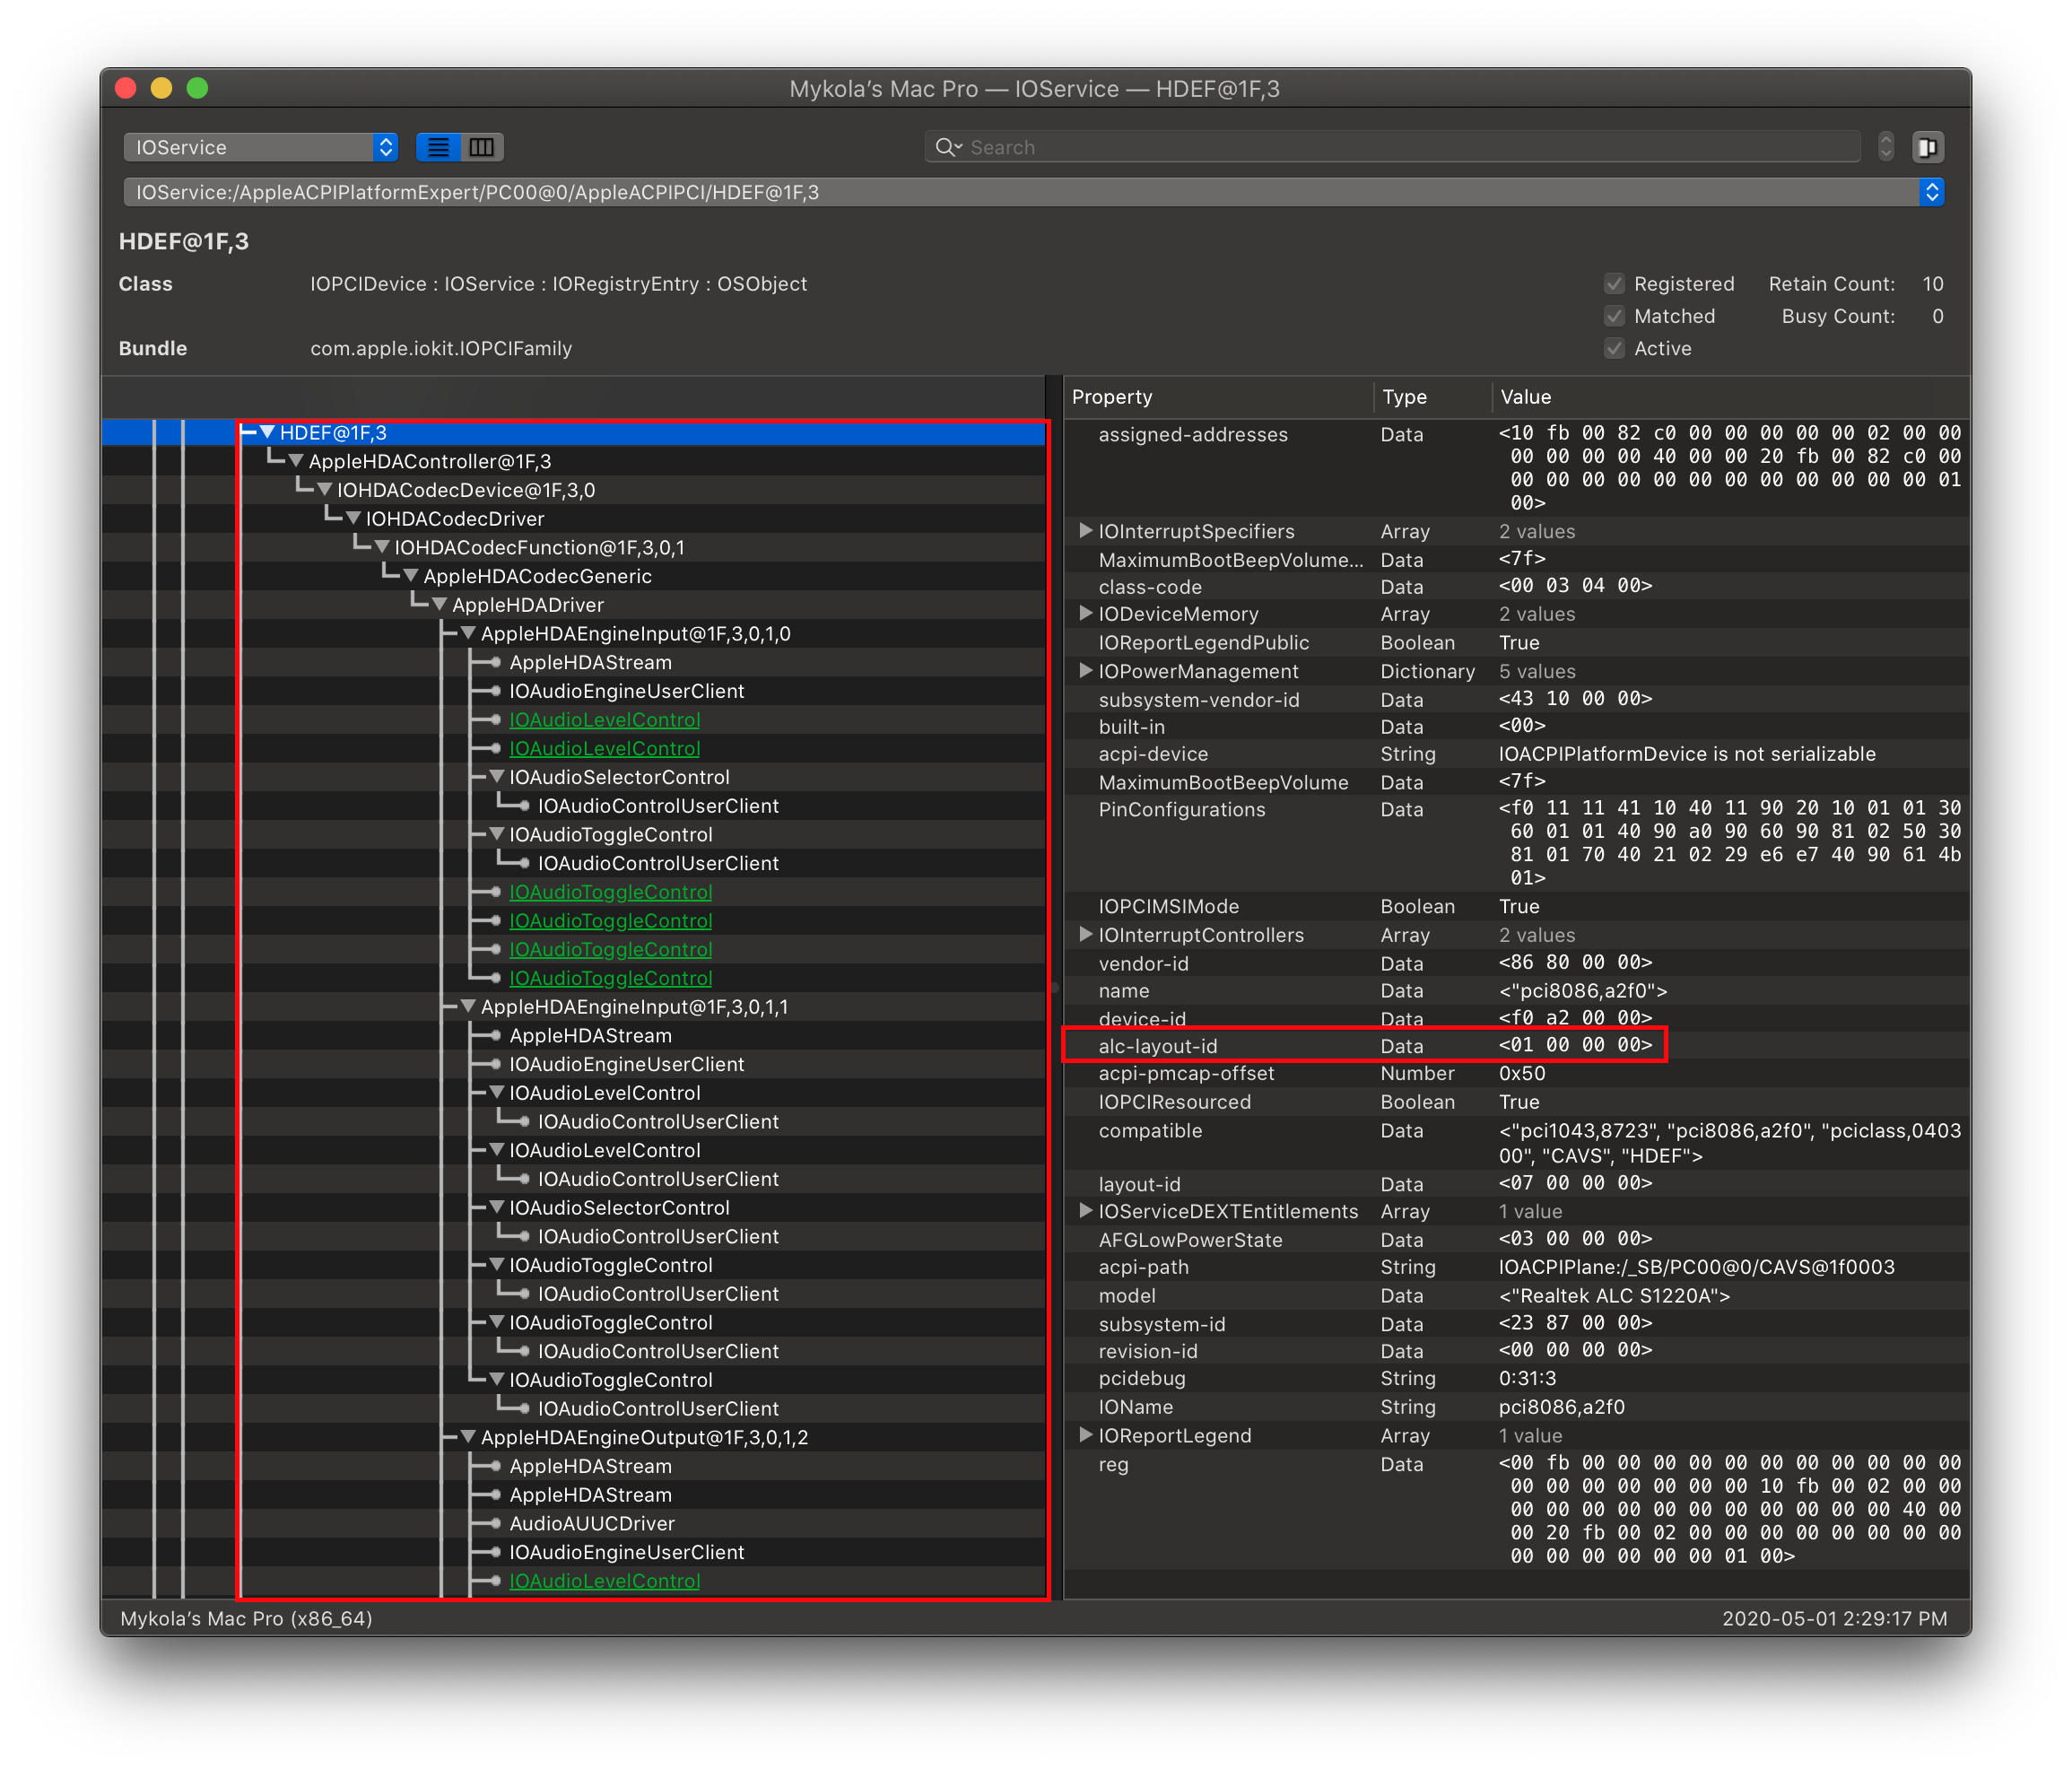2072x1769 pixels.
Task: Click the Value column header
Action: pyautogui.click(x=1526, y=397)
